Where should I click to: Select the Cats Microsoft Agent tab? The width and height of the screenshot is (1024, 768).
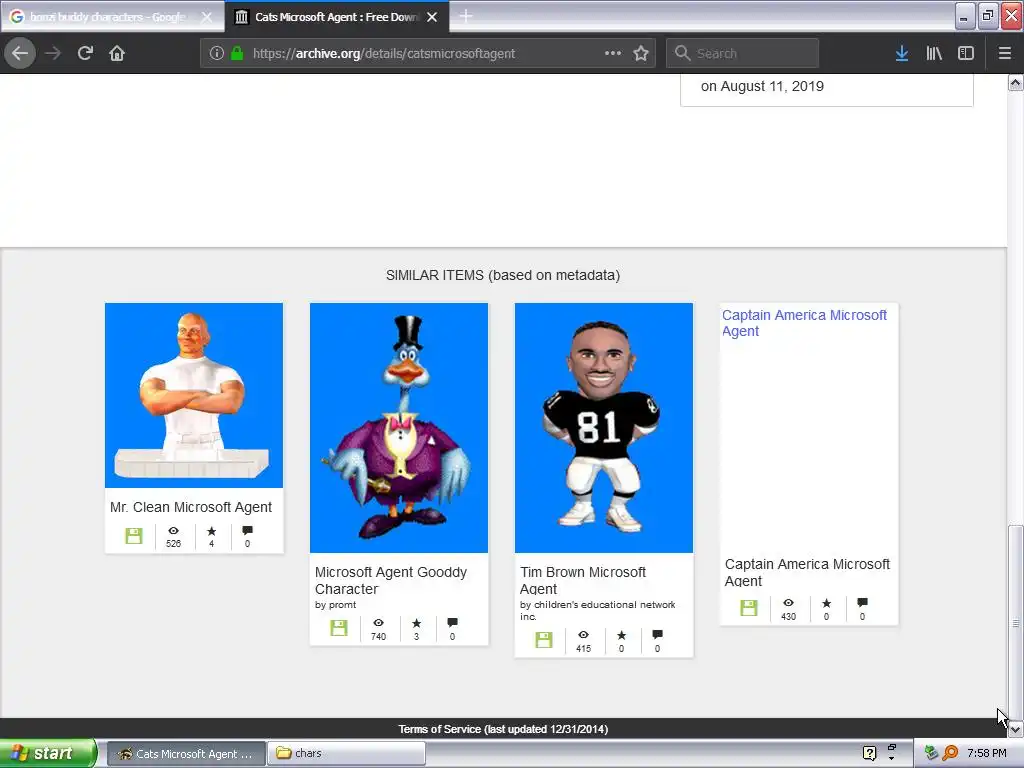[x=336, y=17]
